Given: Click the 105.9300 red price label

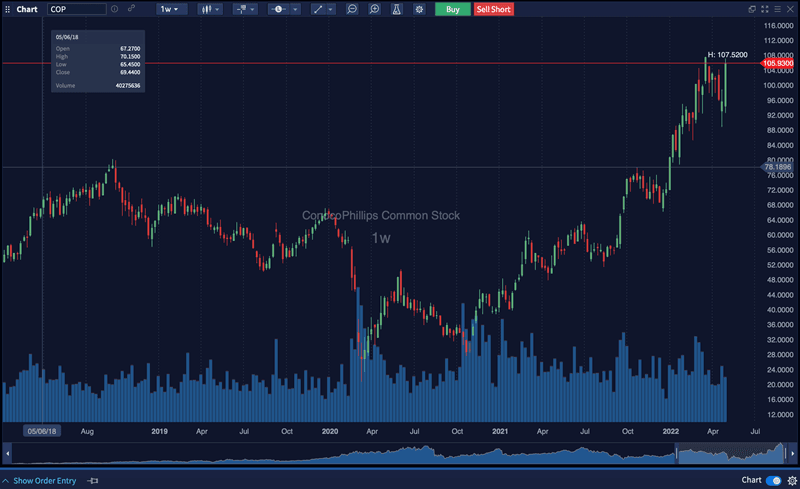Looking at the screenshot, I should 777,63.
